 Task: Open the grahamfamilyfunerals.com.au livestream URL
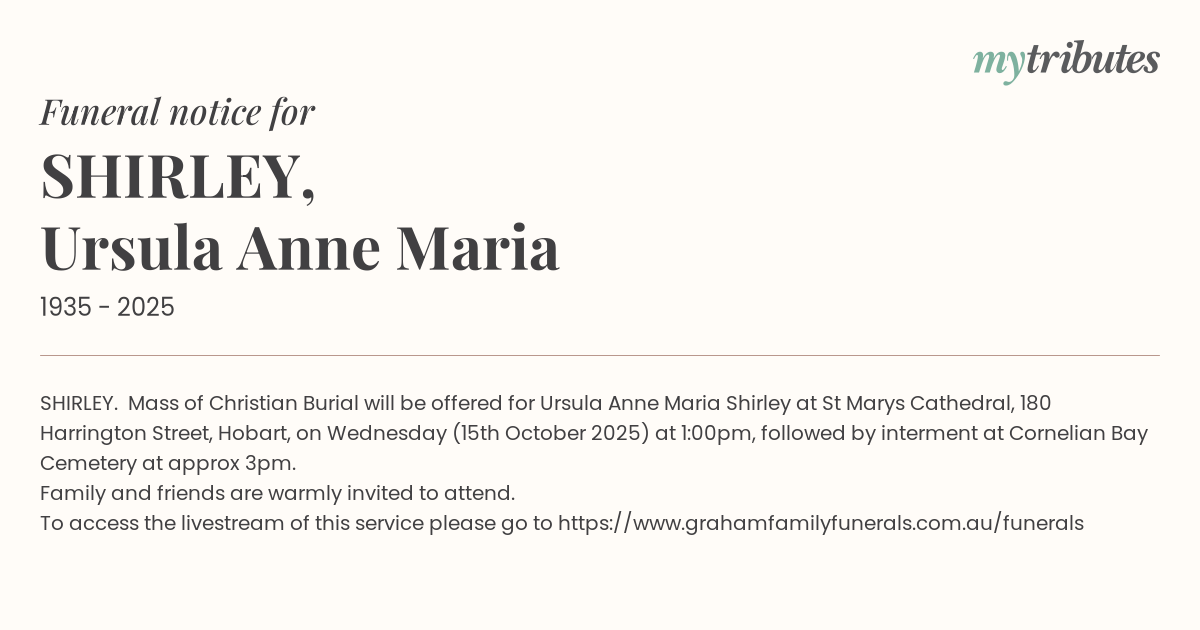pos(820,523)
